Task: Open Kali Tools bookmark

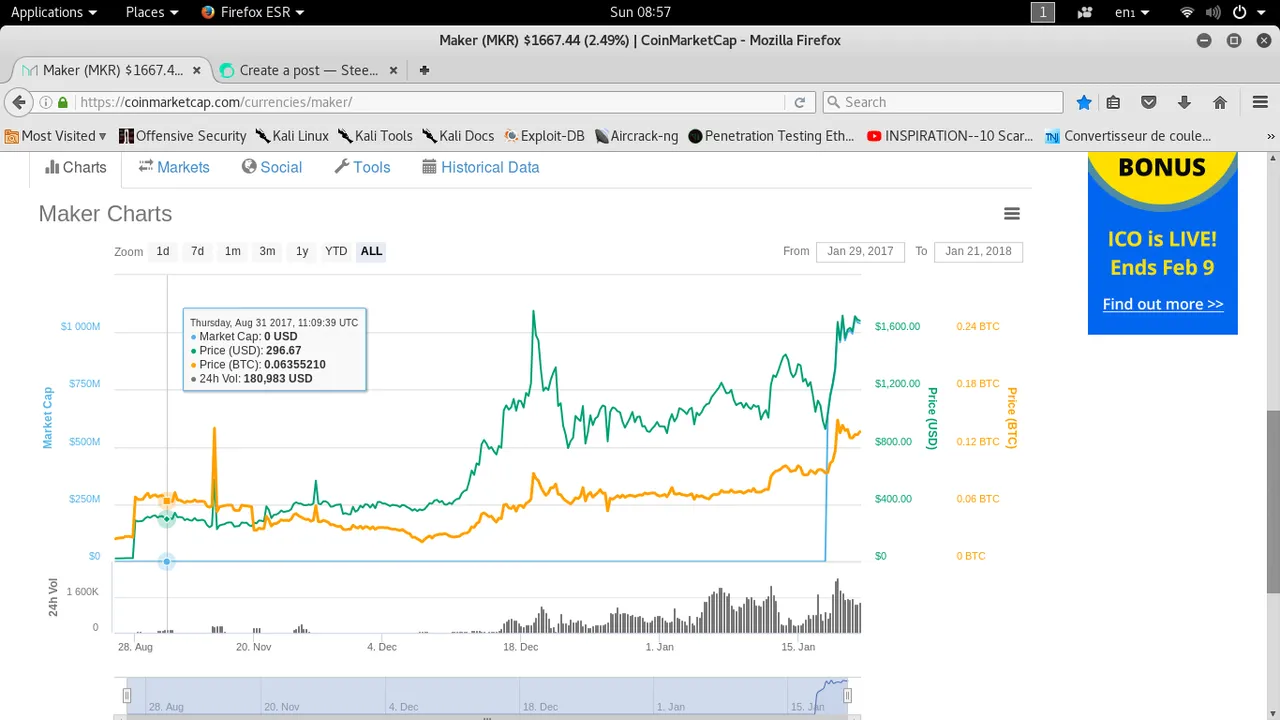Action: (375, 136)
